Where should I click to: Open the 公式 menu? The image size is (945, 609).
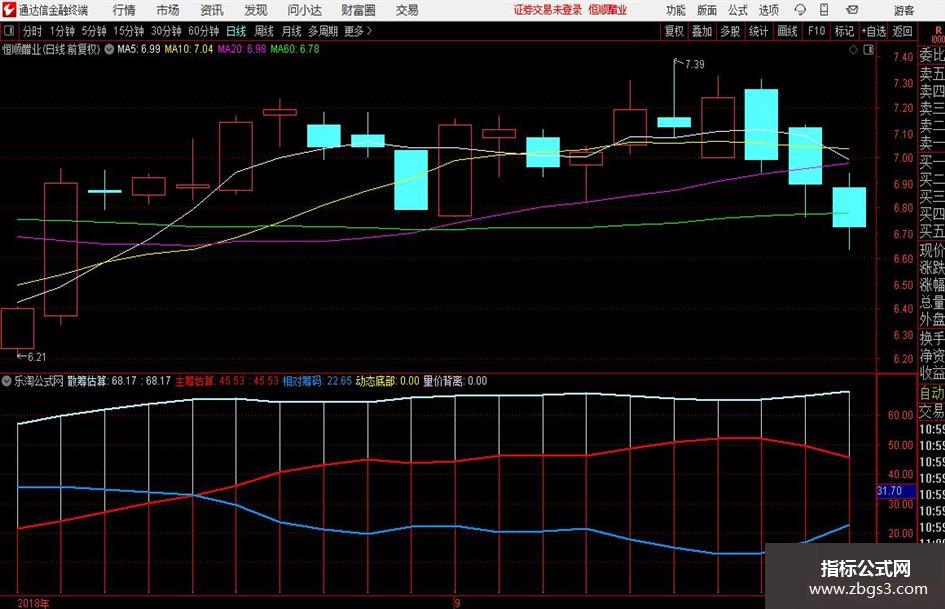[737, 10]
